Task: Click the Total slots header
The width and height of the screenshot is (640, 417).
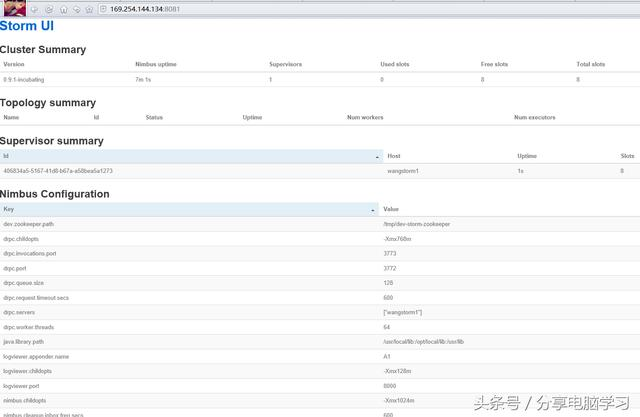Action: [591, 64]
